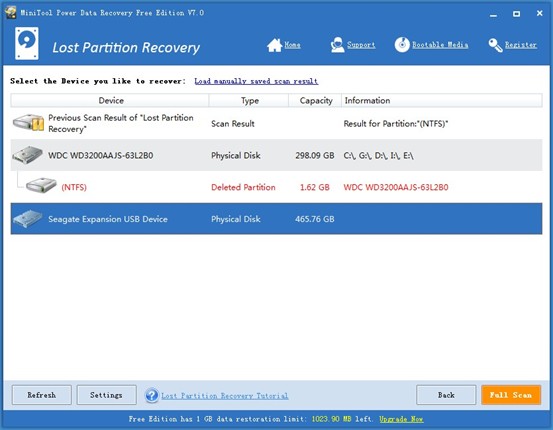Click the MiniTool app icon in title bar
Screen dimensions: 553x430
[10, 12]
